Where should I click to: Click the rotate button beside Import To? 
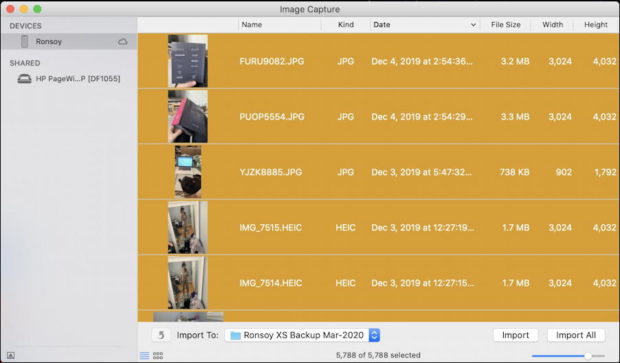click(x=161, y=335)
